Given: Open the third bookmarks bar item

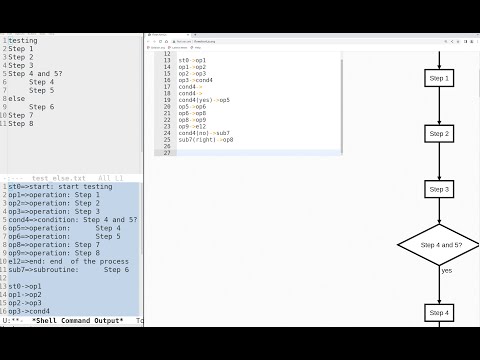Looking at the screenshot, I should 196,48.
